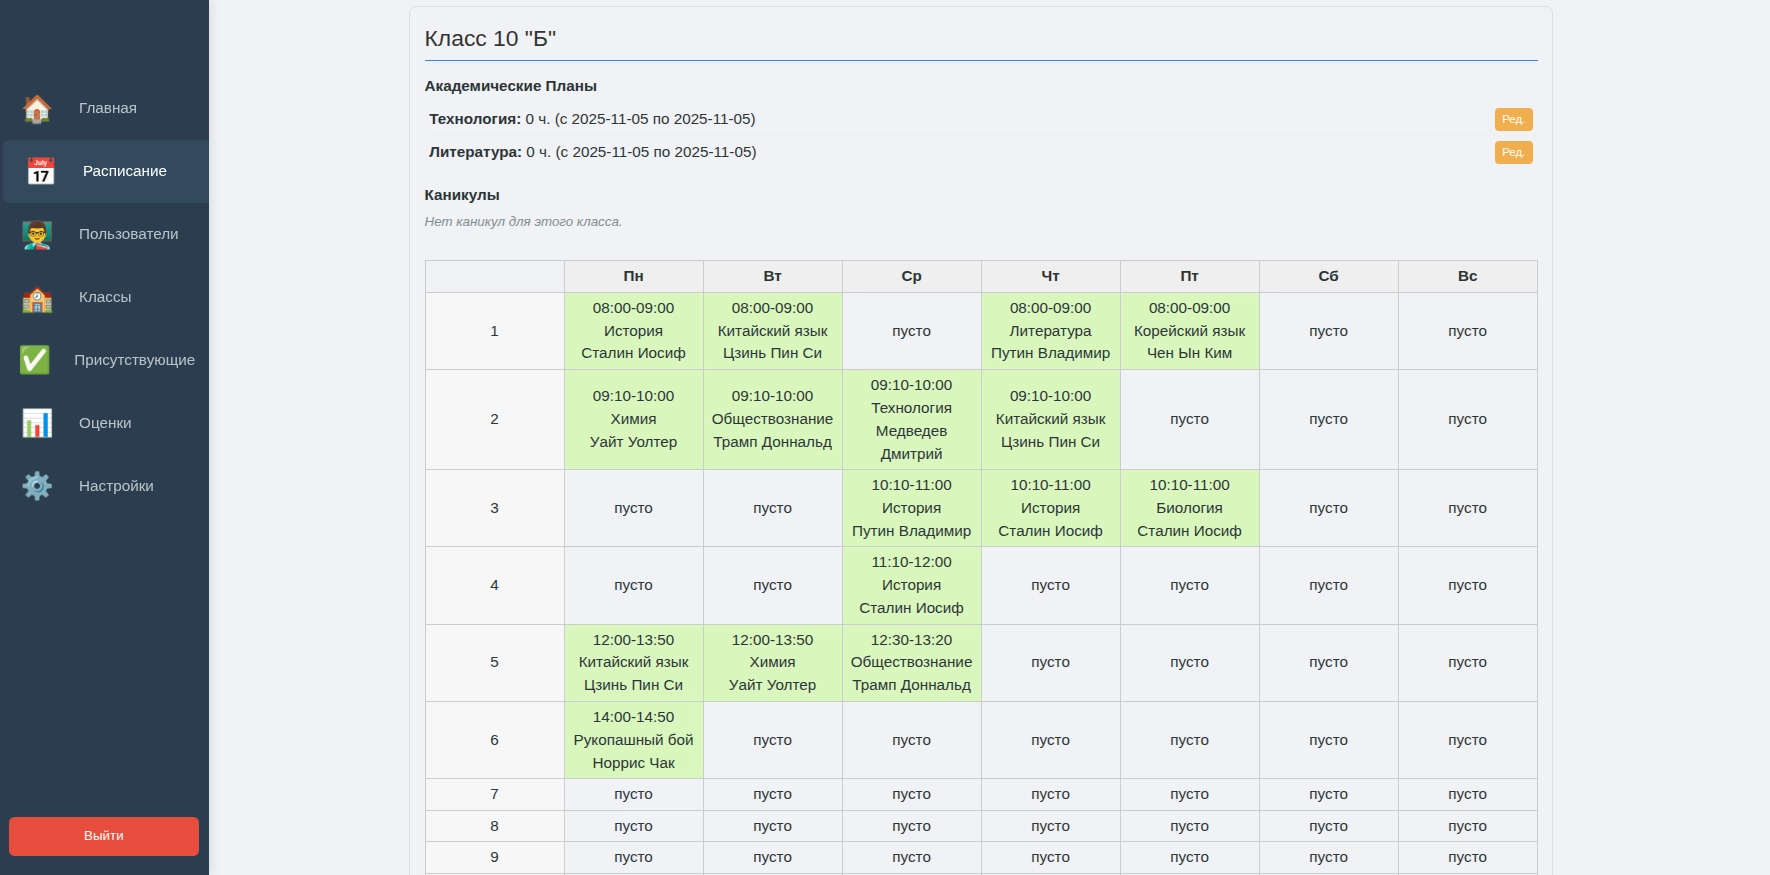The height and width of the screenshot is (875, 1770).
Task: Click the red Выйти button
Action: [x=104, y=836]
